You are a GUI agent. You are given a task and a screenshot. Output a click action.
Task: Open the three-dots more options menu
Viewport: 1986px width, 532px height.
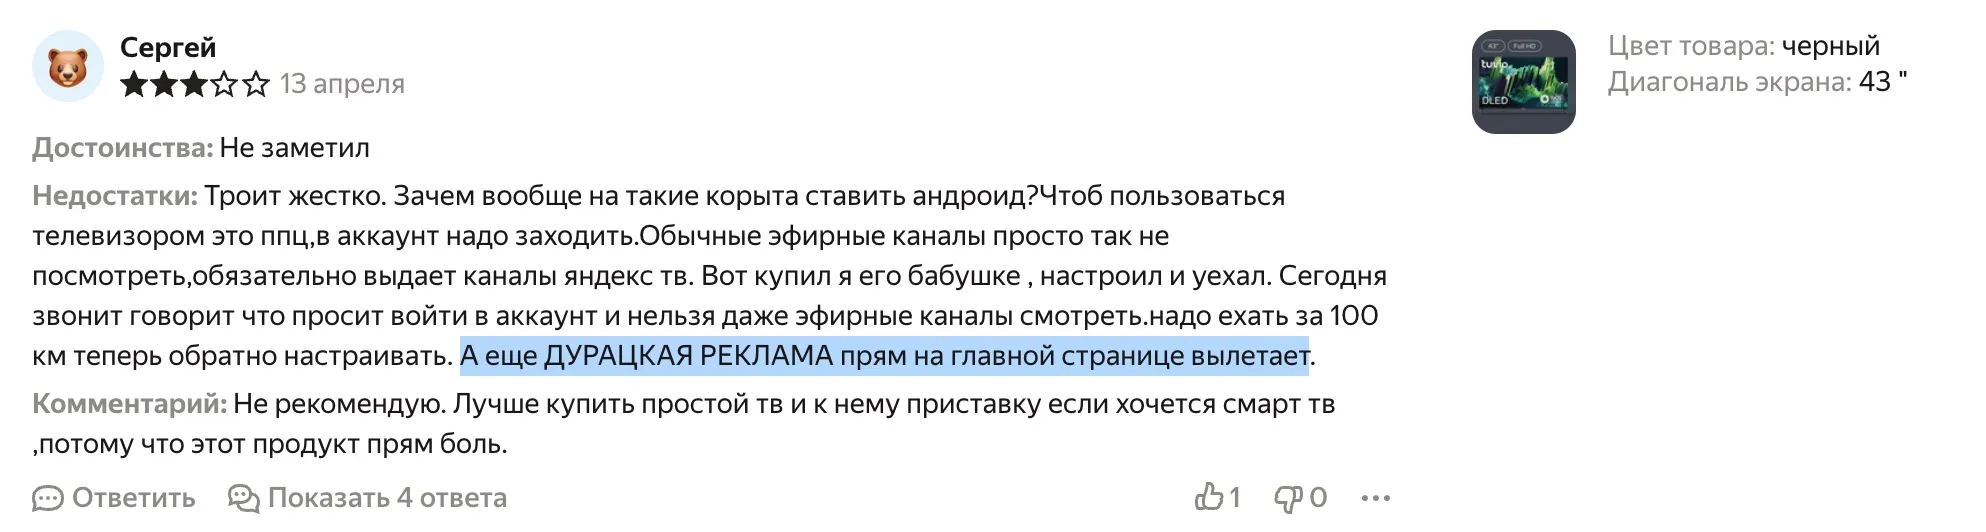click(x=1376, y=498)
